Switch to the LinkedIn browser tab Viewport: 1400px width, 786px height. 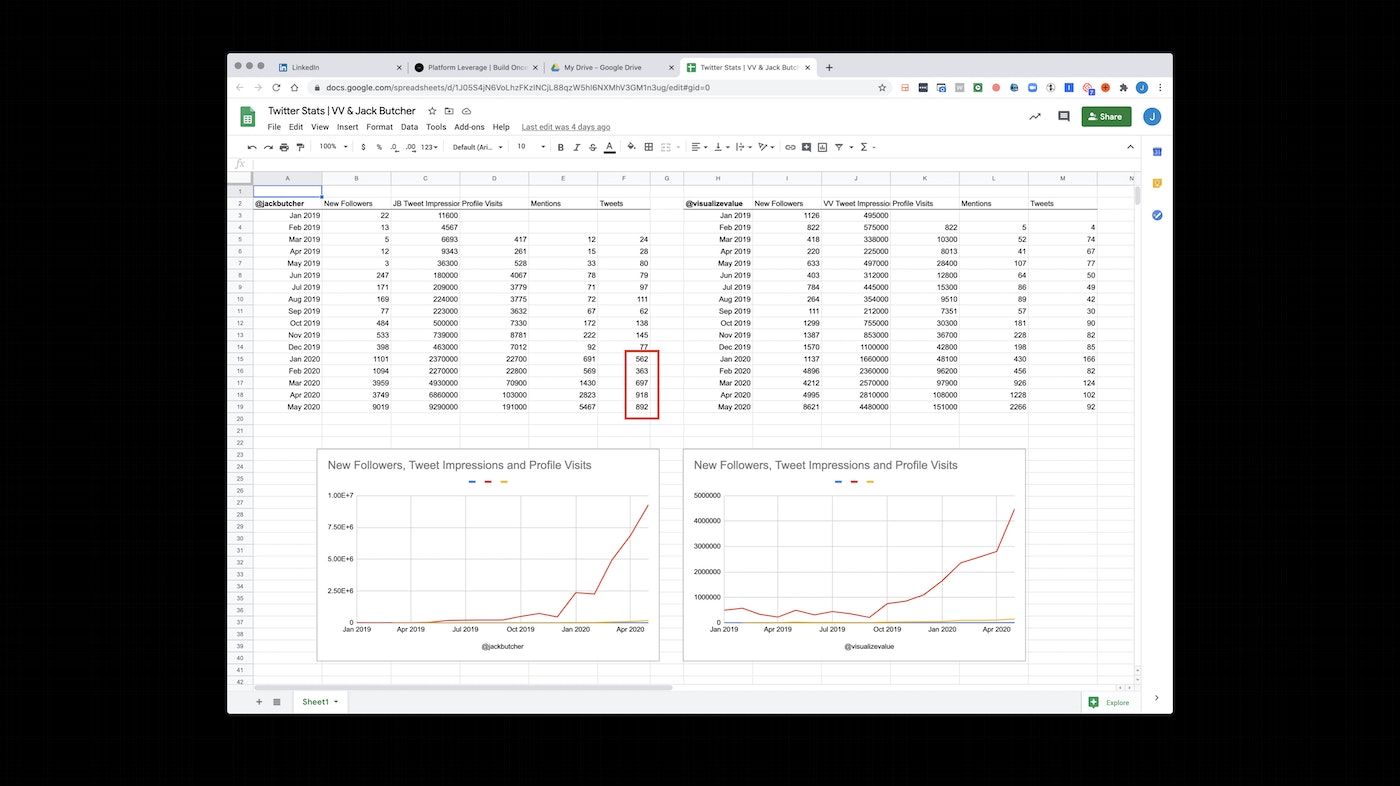click(338, 67)
